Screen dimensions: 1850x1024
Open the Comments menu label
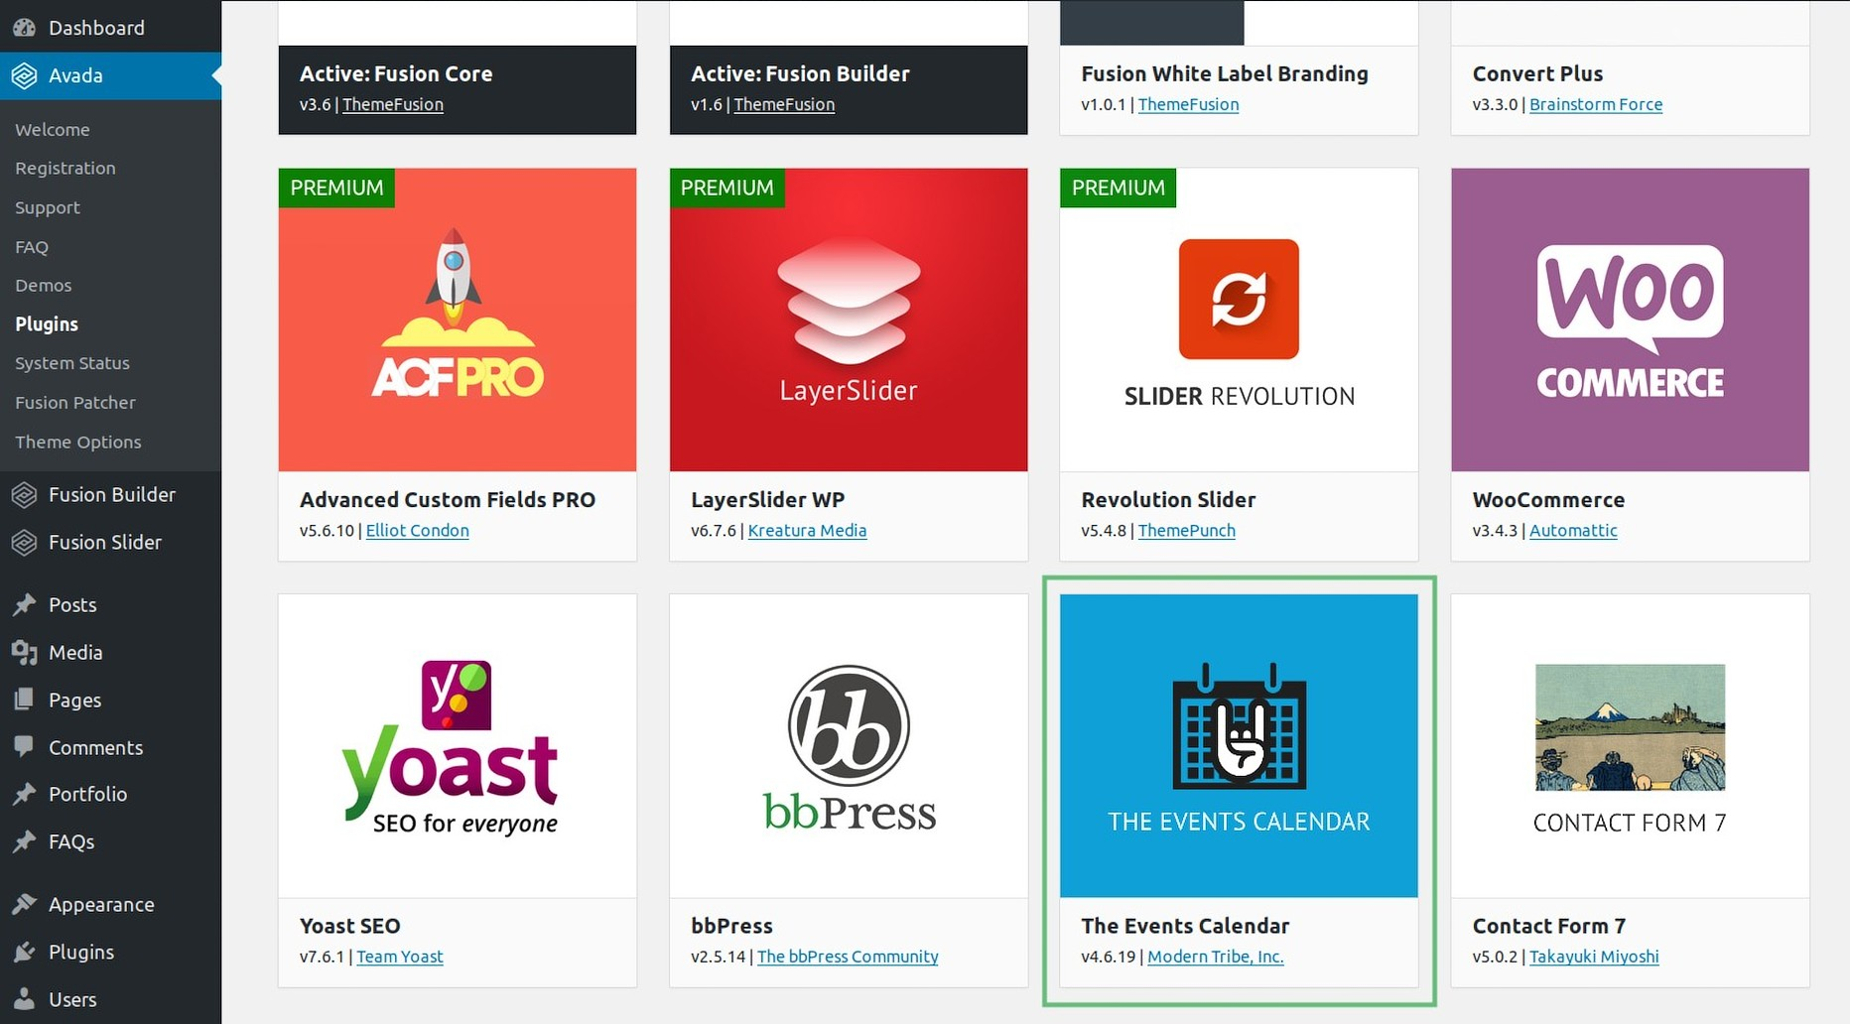pyautogui.click(x=96, y=747)
